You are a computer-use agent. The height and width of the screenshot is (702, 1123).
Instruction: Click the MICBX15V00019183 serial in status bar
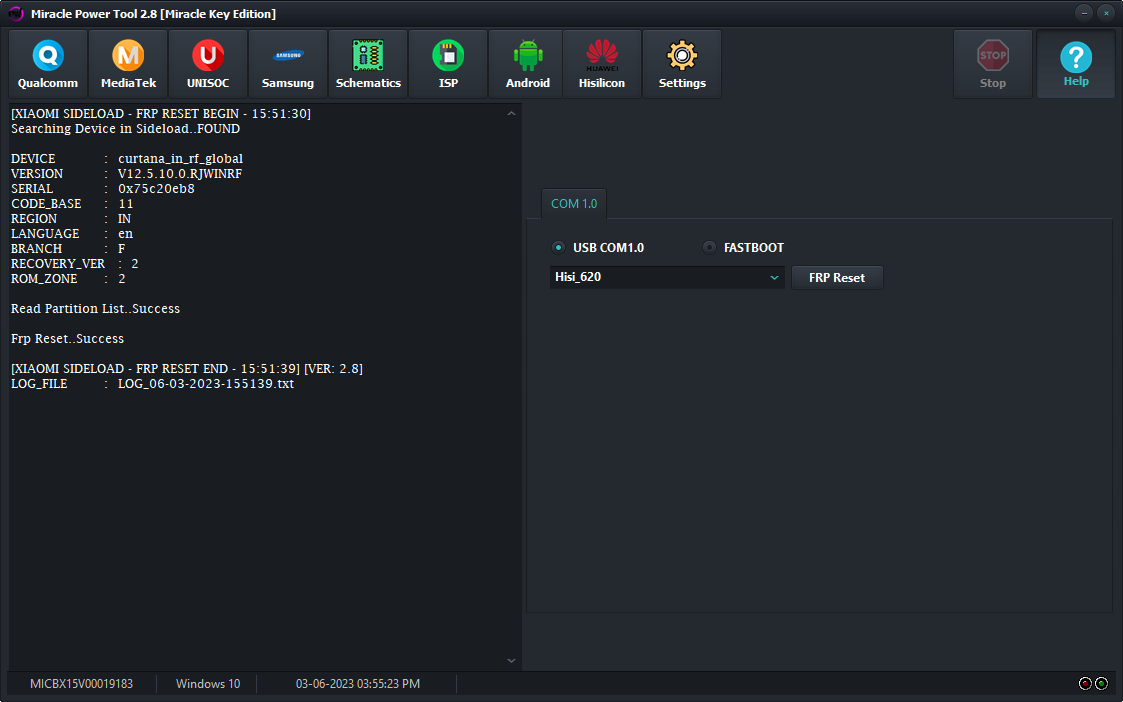pyautogui.click(x=82, y=684)
